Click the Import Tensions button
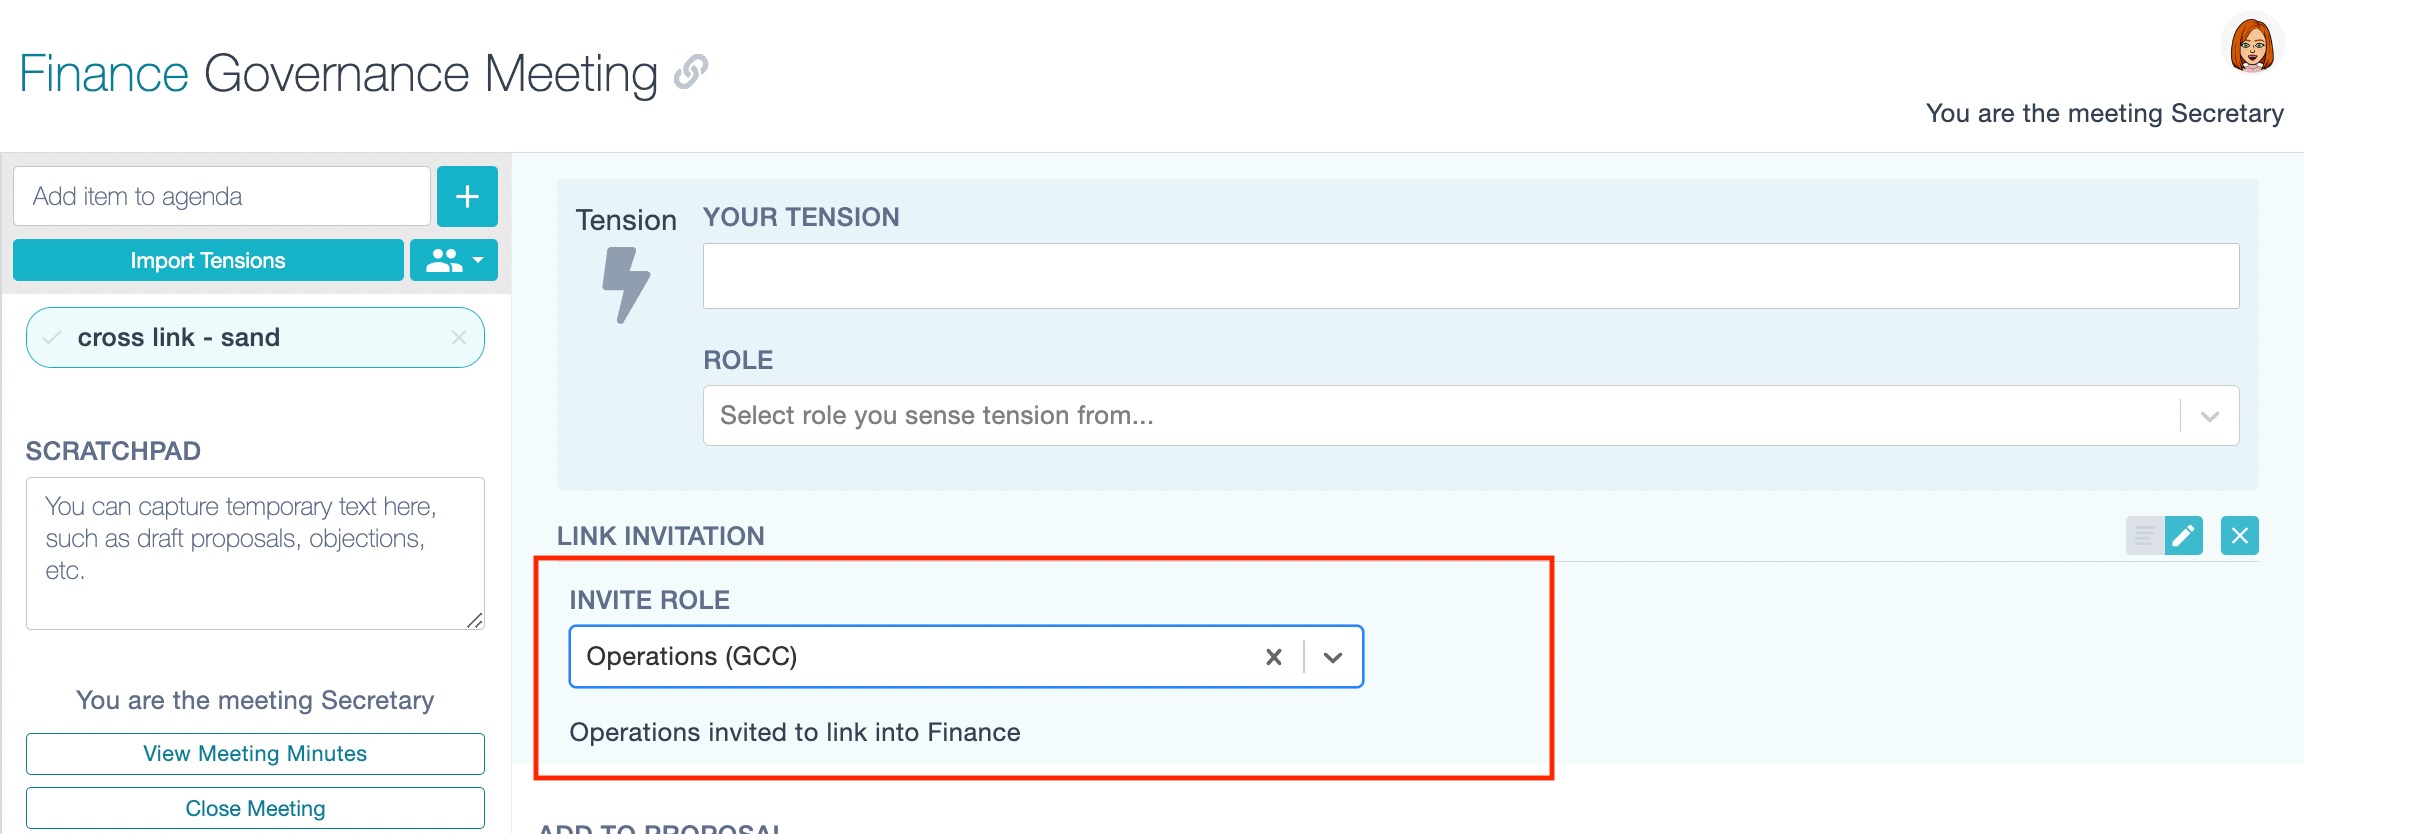The image size is (2424, 834). [208, 261]
